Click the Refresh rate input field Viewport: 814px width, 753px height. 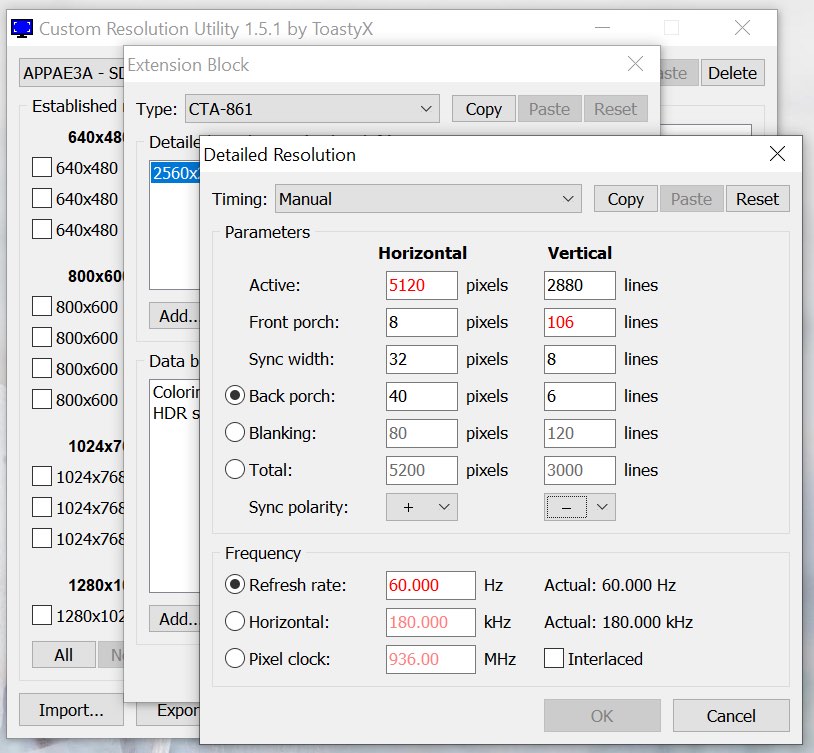coord(430,585)
